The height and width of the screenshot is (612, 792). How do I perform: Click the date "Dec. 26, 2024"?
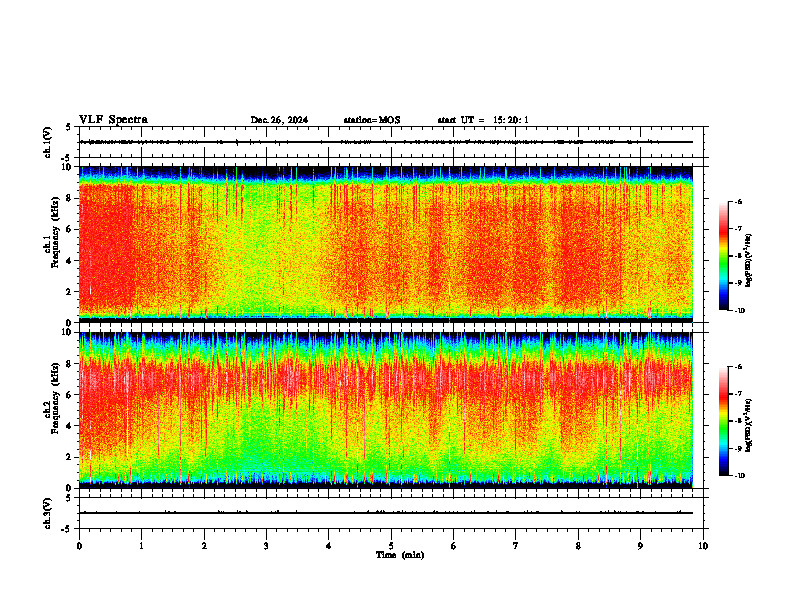(279, 120)
